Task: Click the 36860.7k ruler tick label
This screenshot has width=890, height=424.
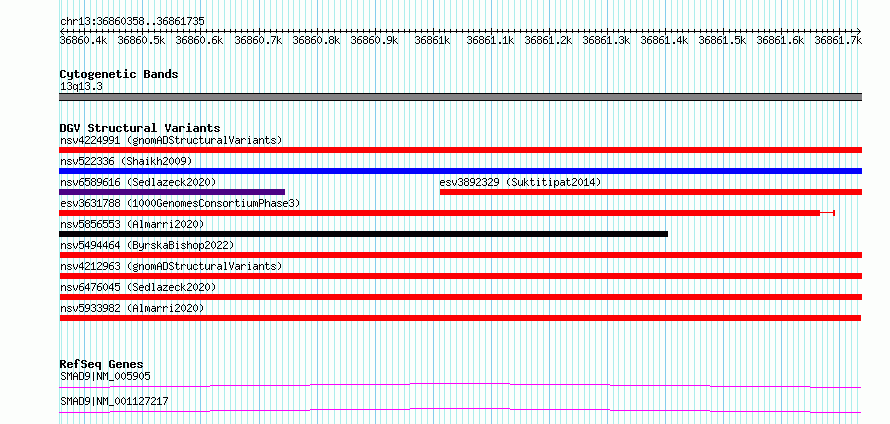Action: (258, 40)
